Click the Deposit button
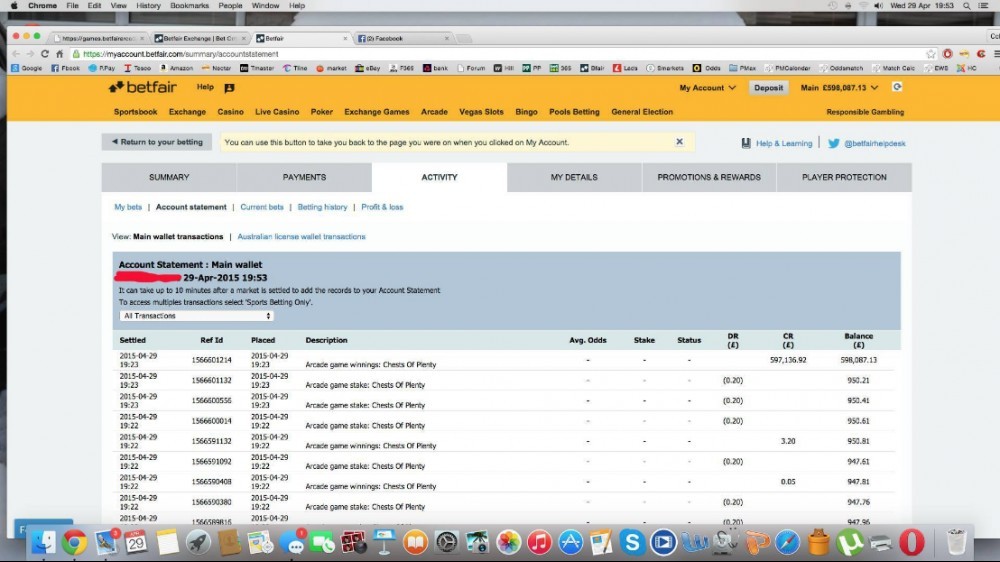Viewport: 1000px width, 562px height. click(x=768, y=87)
